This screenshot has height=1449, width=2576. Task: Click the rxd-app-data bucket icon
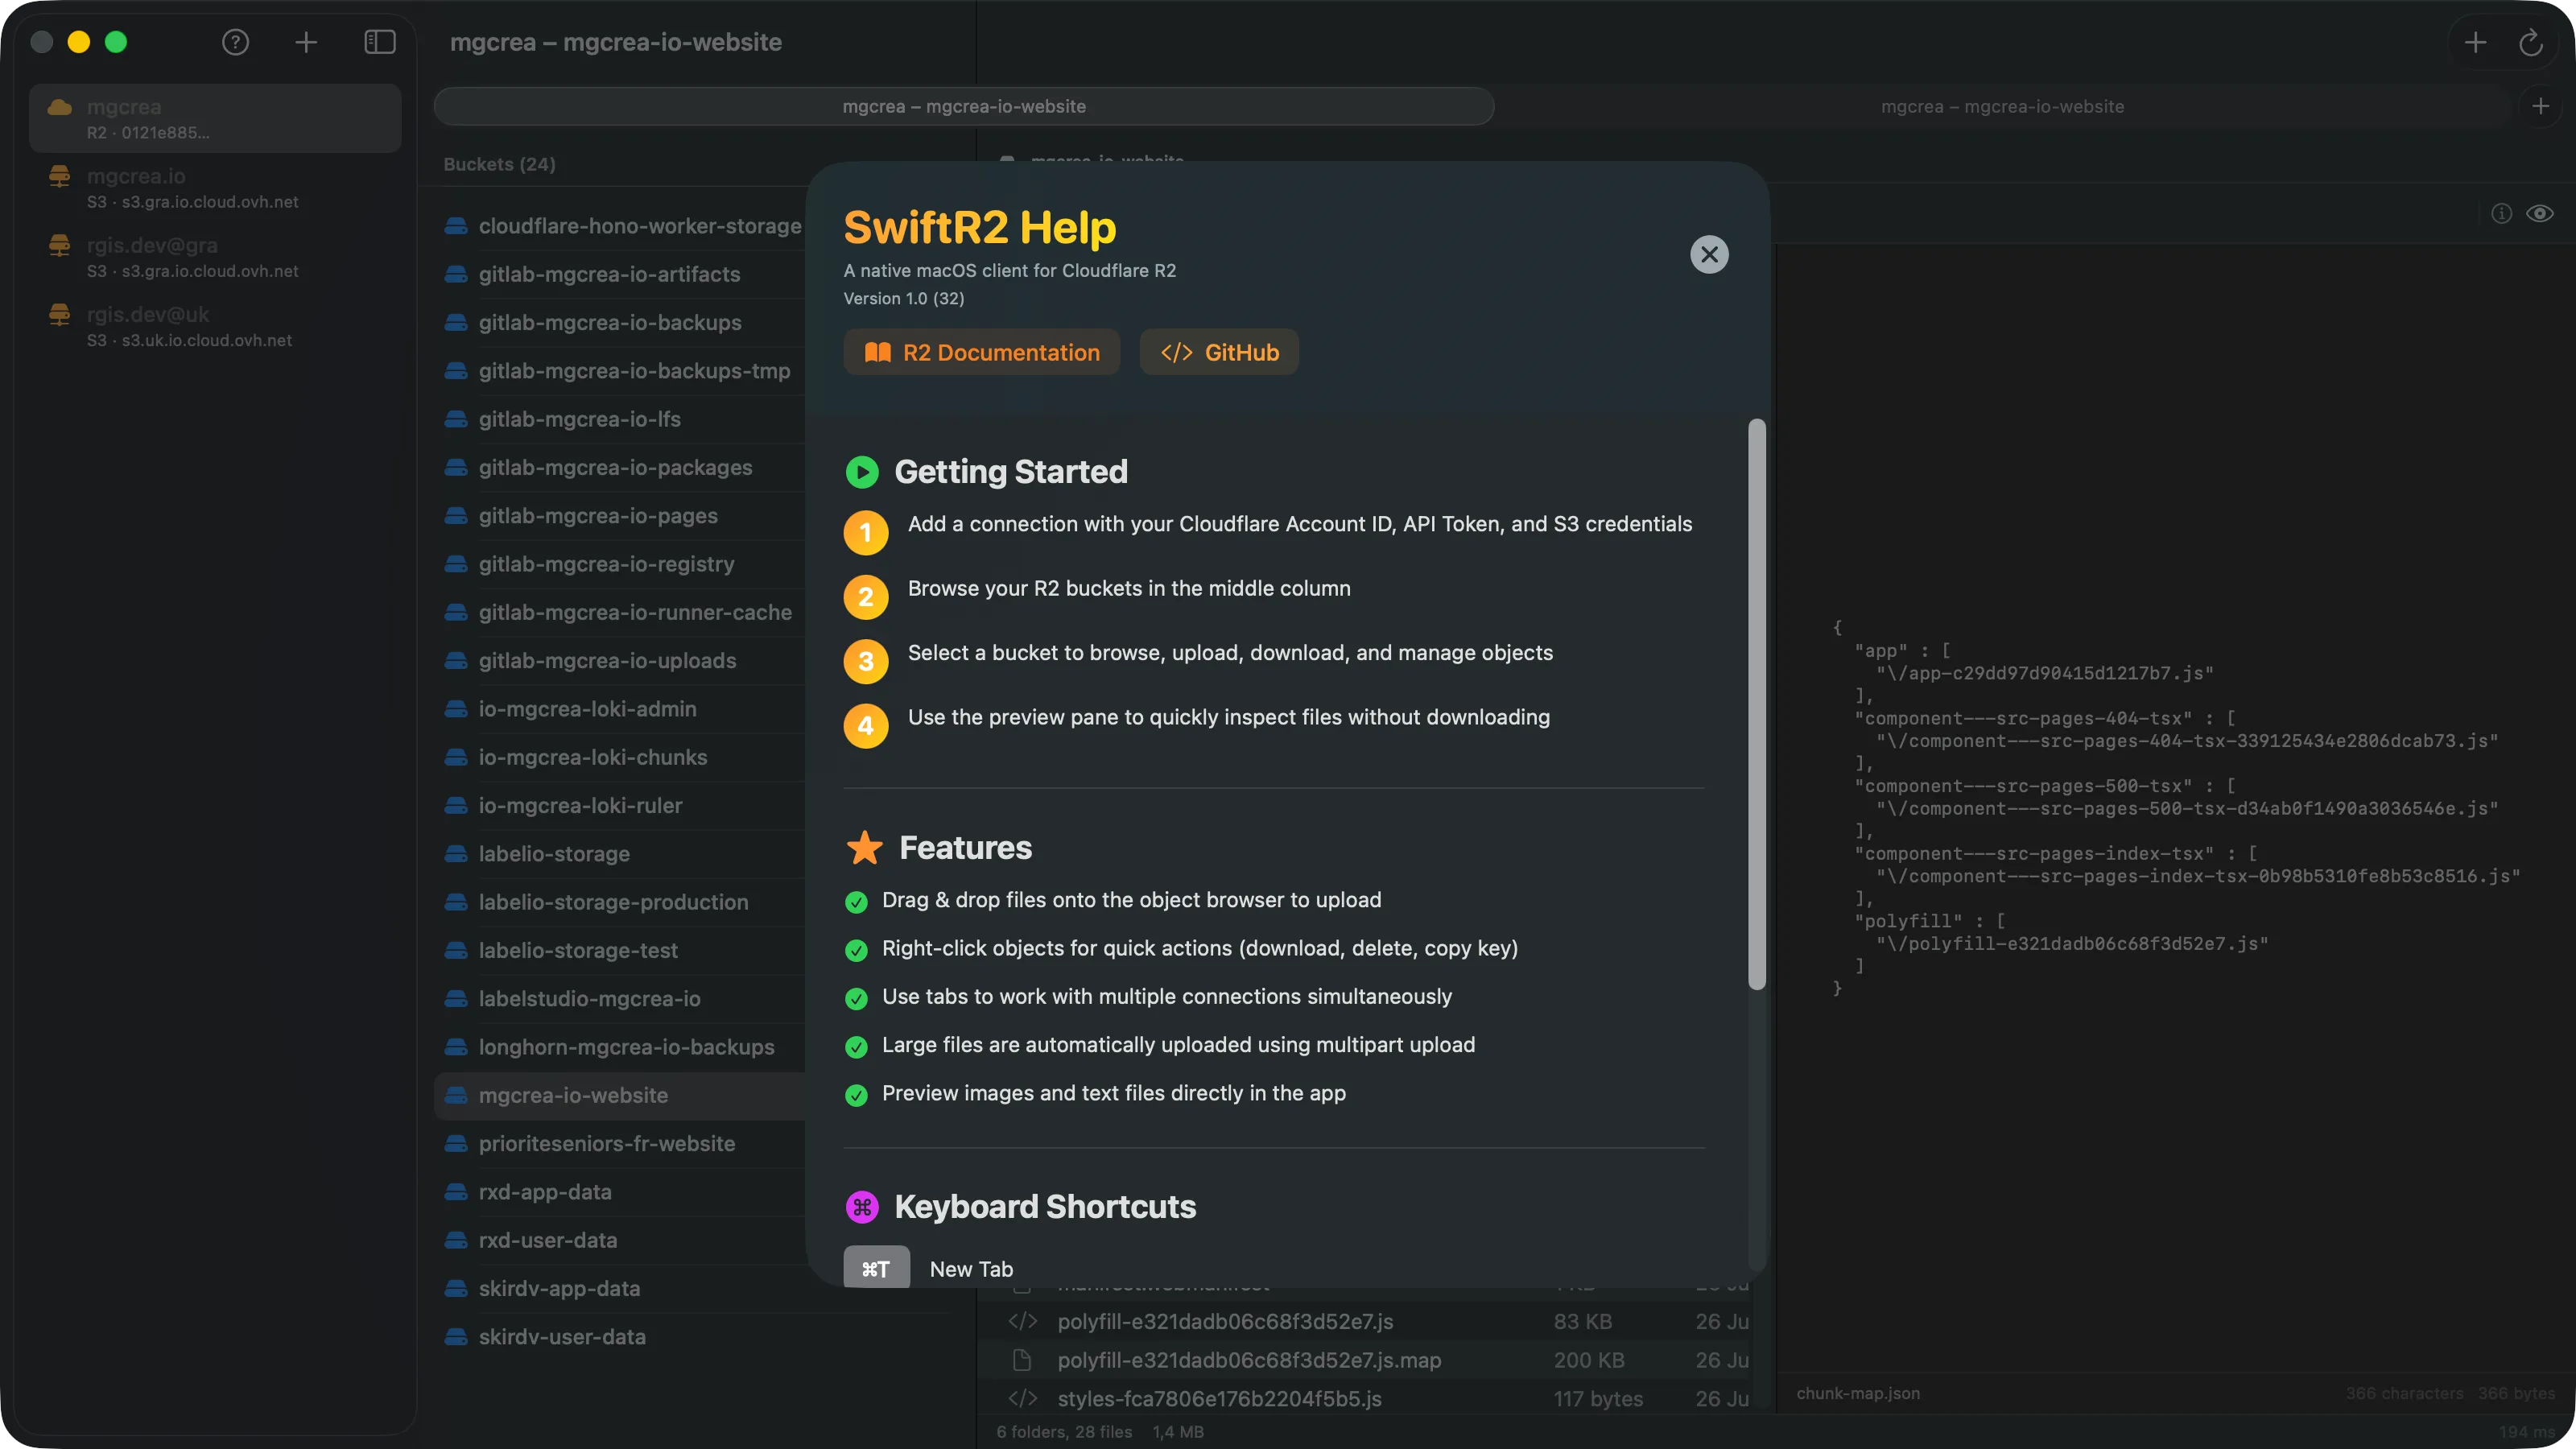[x=456, y=1192]
